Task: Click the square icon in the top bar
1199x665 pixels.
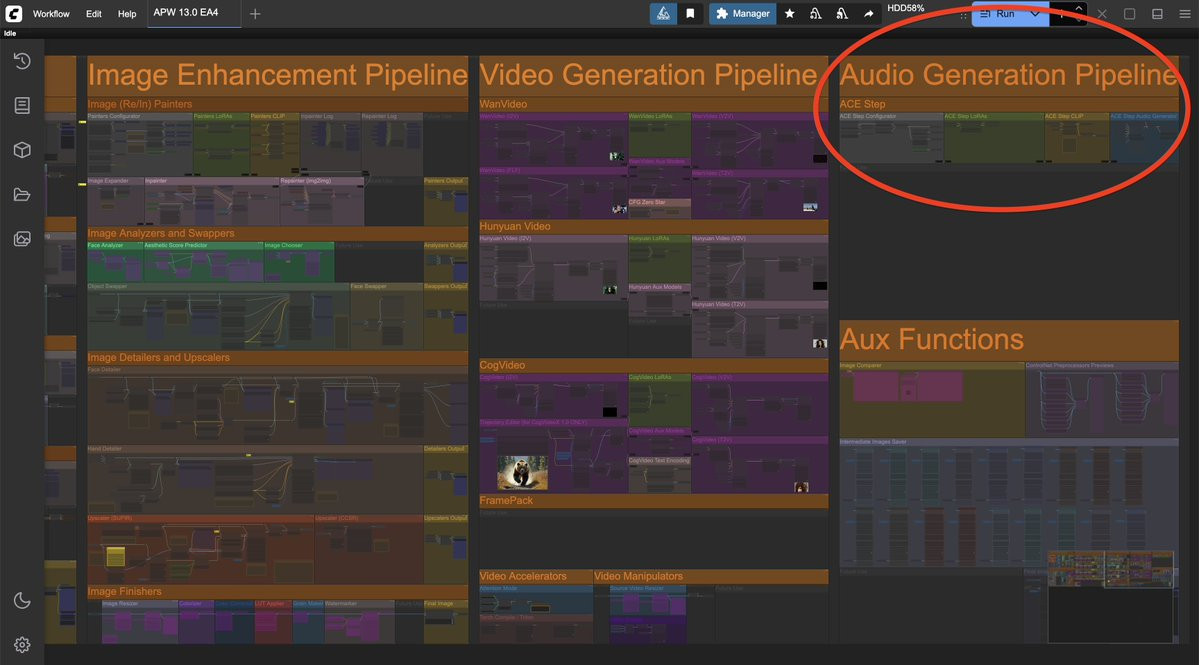Action: coord(1129,14)
